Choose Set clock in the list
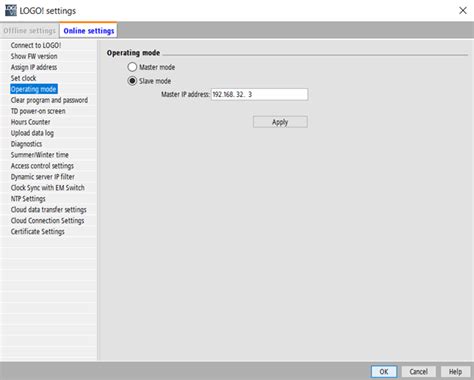Screen dimensions: 474x380 23,78
